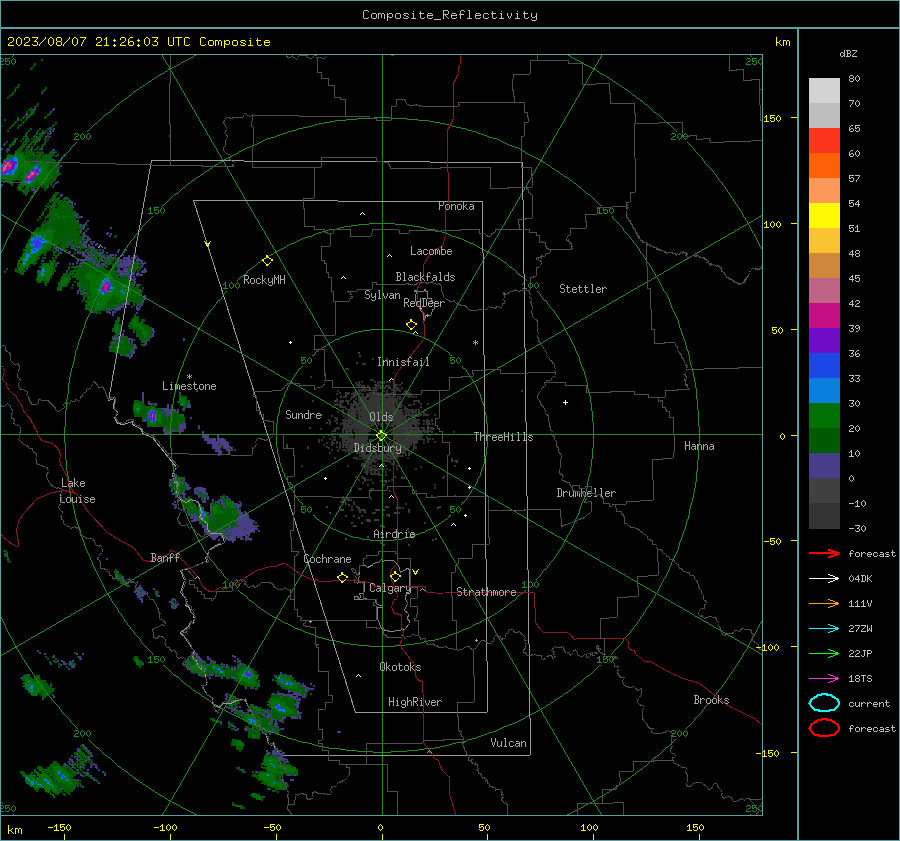Click the red forecast ellipse legend icon

pos(824,728)
